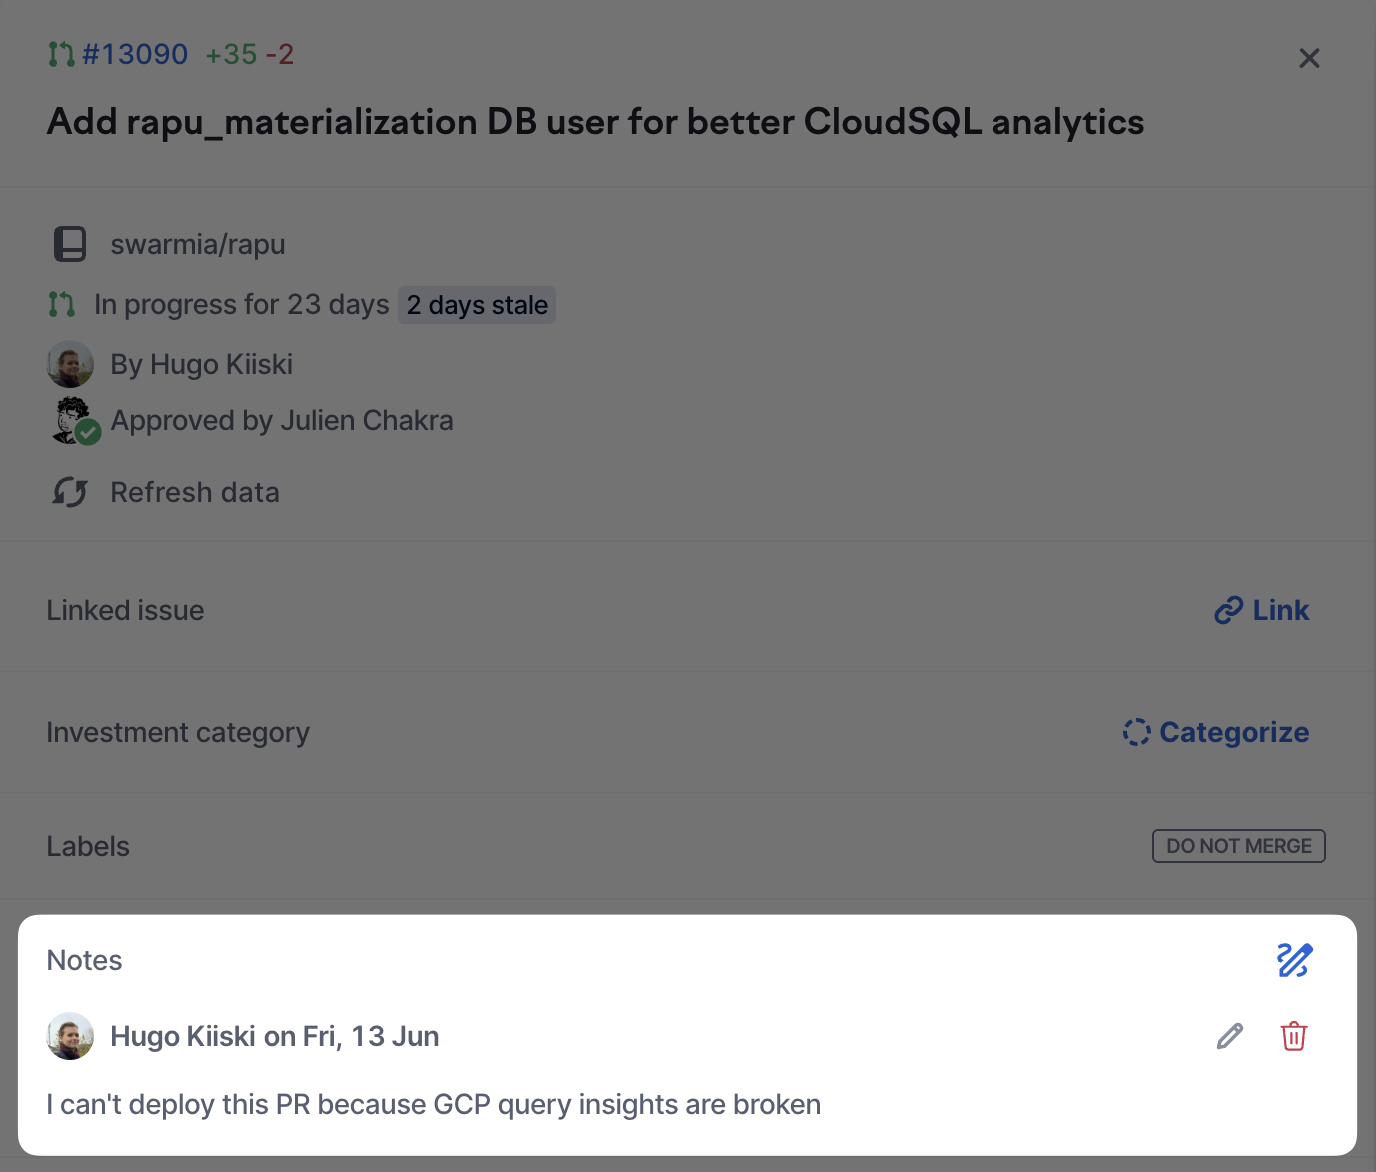Edit Hugo Kiiski's note
Screen dimensions: 1376x1172
coord(1230,1036)
